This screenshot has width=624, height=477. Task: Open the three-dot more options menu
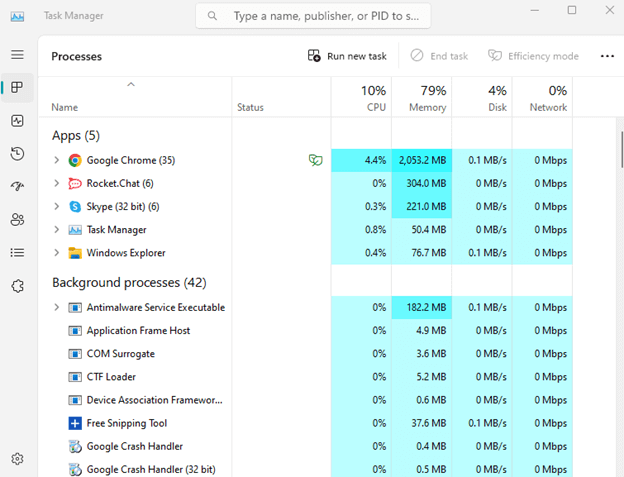click(607, 56)
